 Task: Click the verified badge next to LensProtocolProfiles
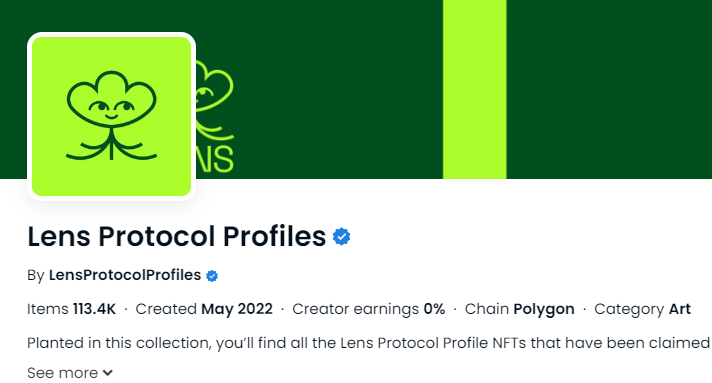[x=212, y=276]
